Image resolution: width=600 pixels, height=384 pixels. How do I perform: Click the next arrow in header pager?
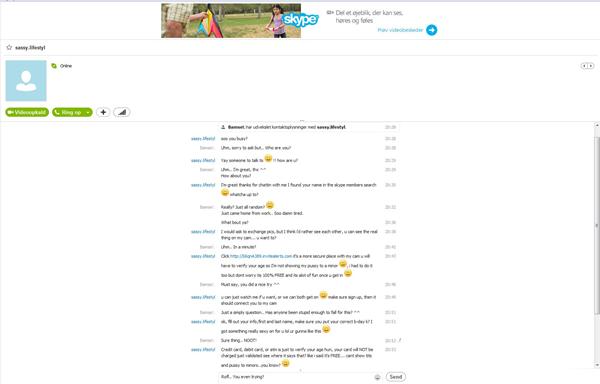click(x=591, y=66)
